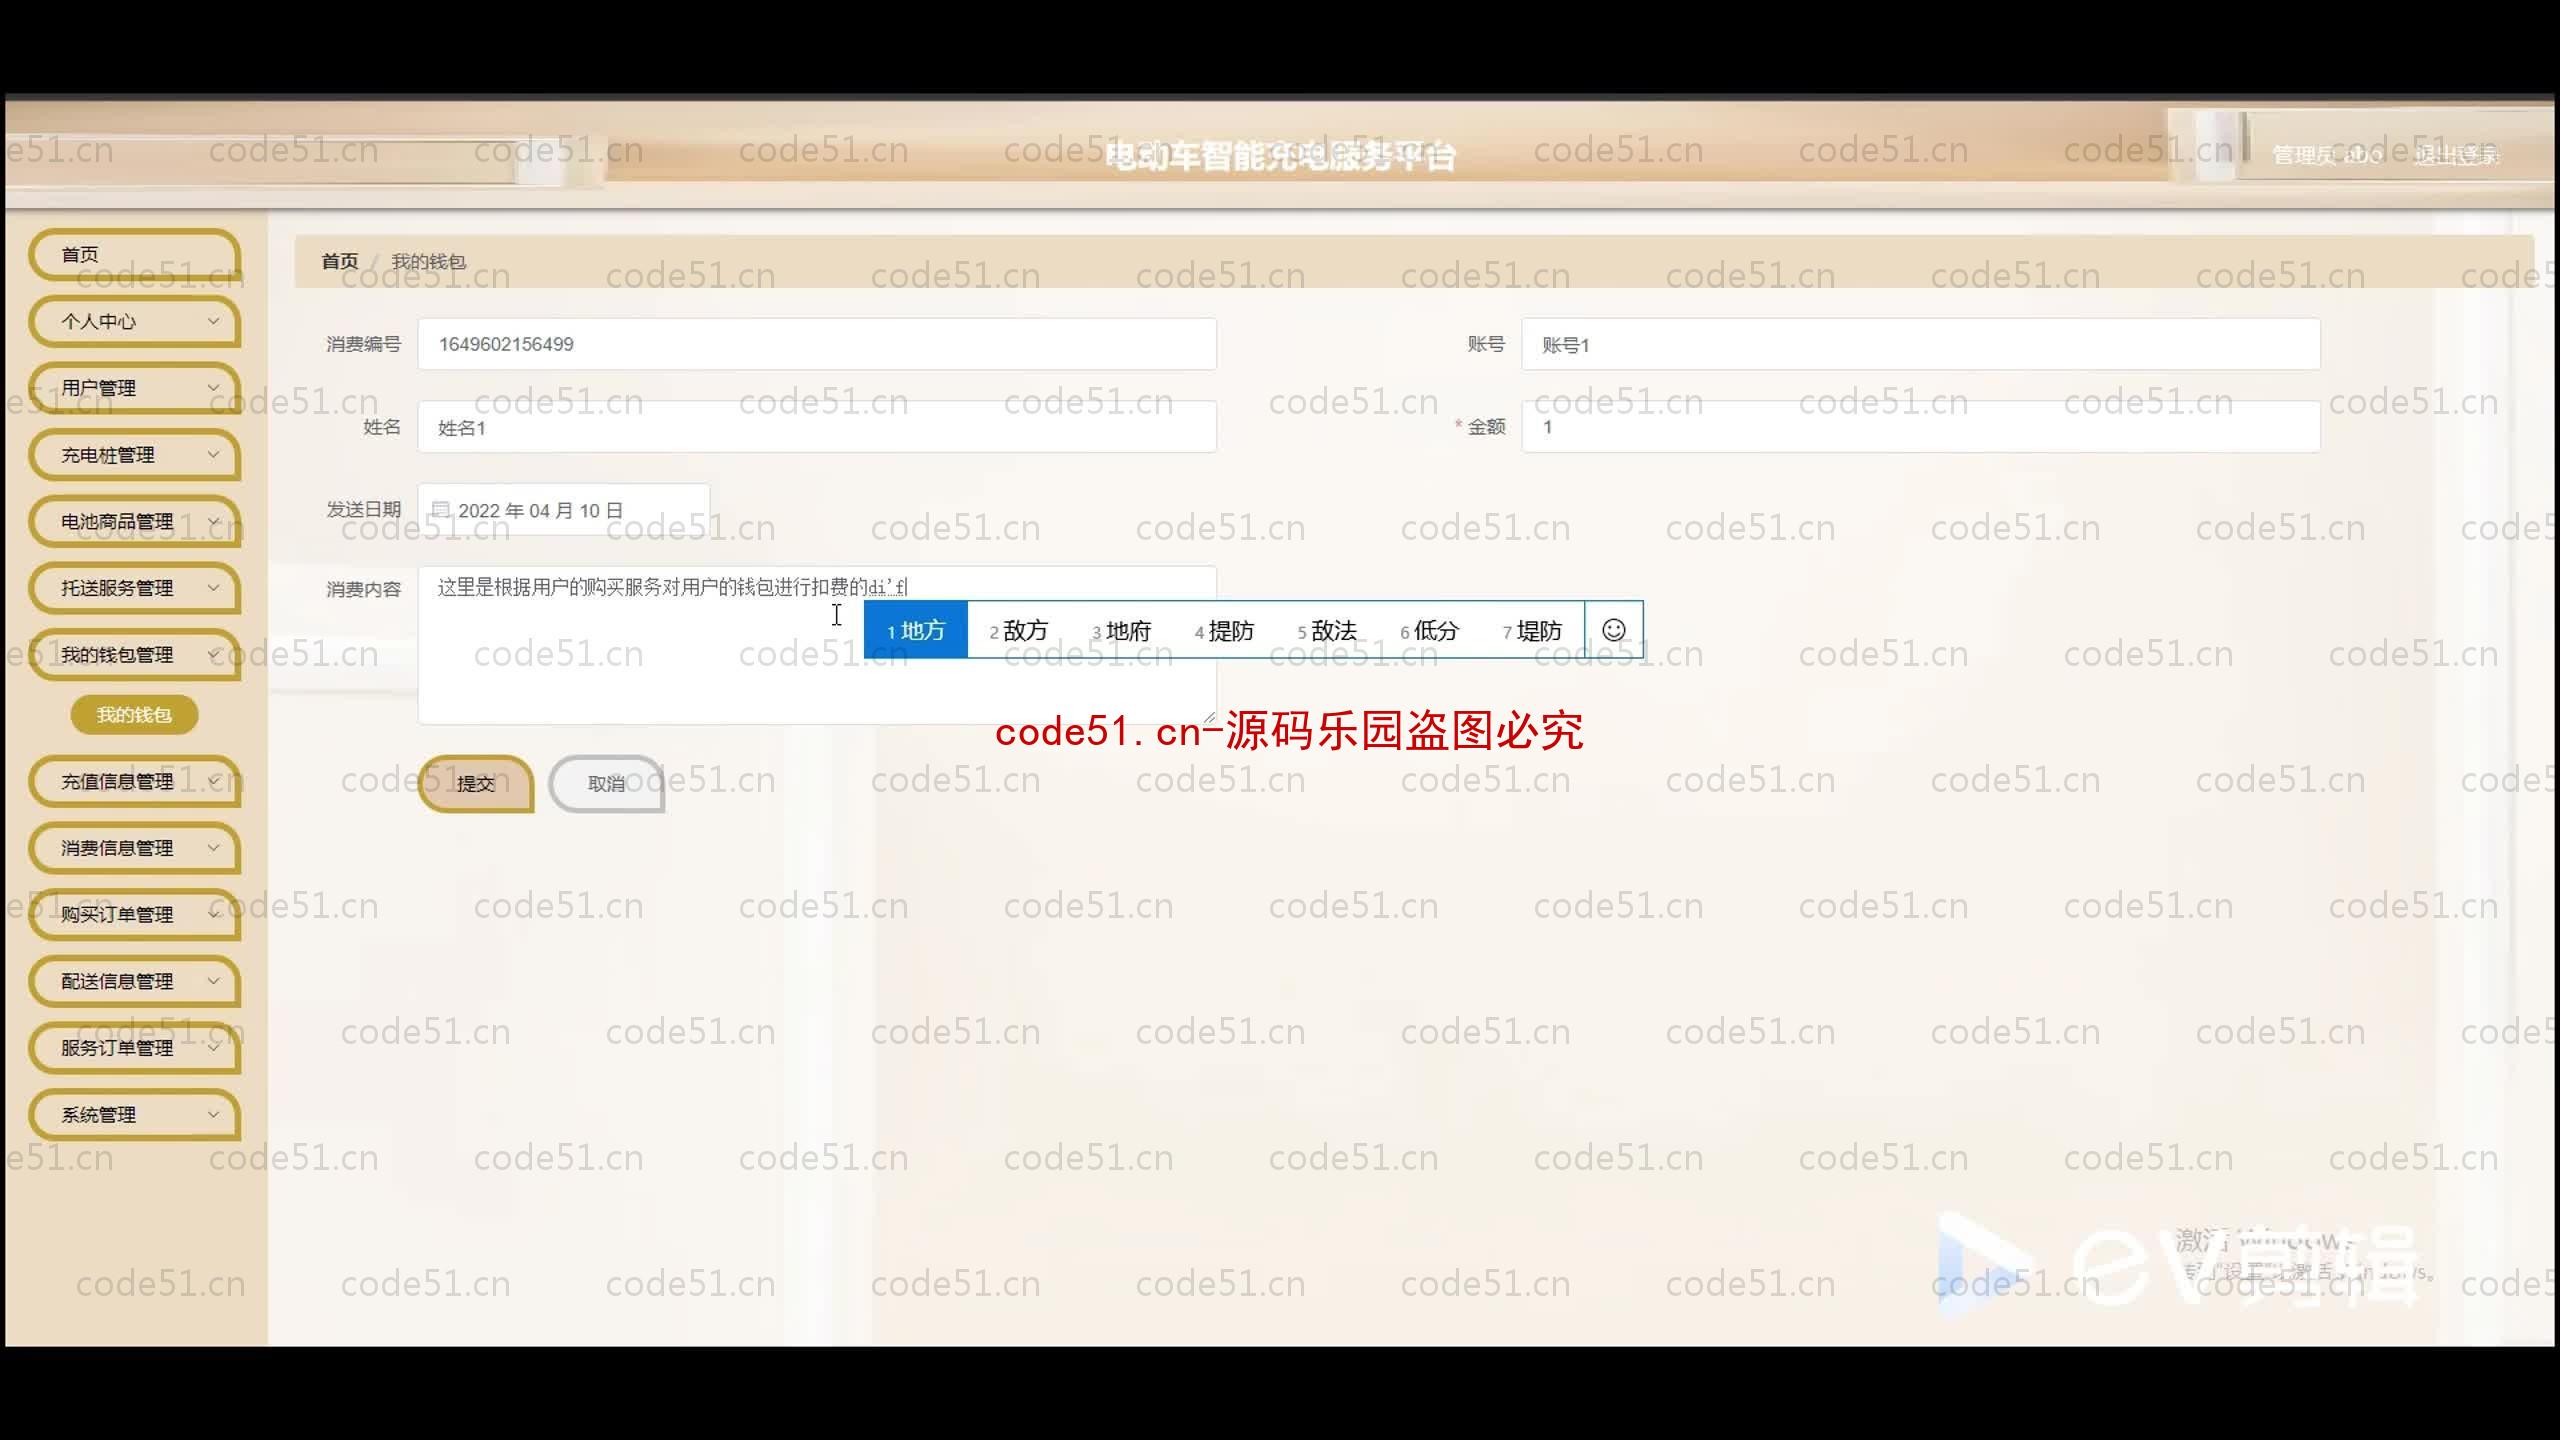Choose IME candidate 5 敌法
This screenshot has width=2560, height=1440.
click(1327, 630)
